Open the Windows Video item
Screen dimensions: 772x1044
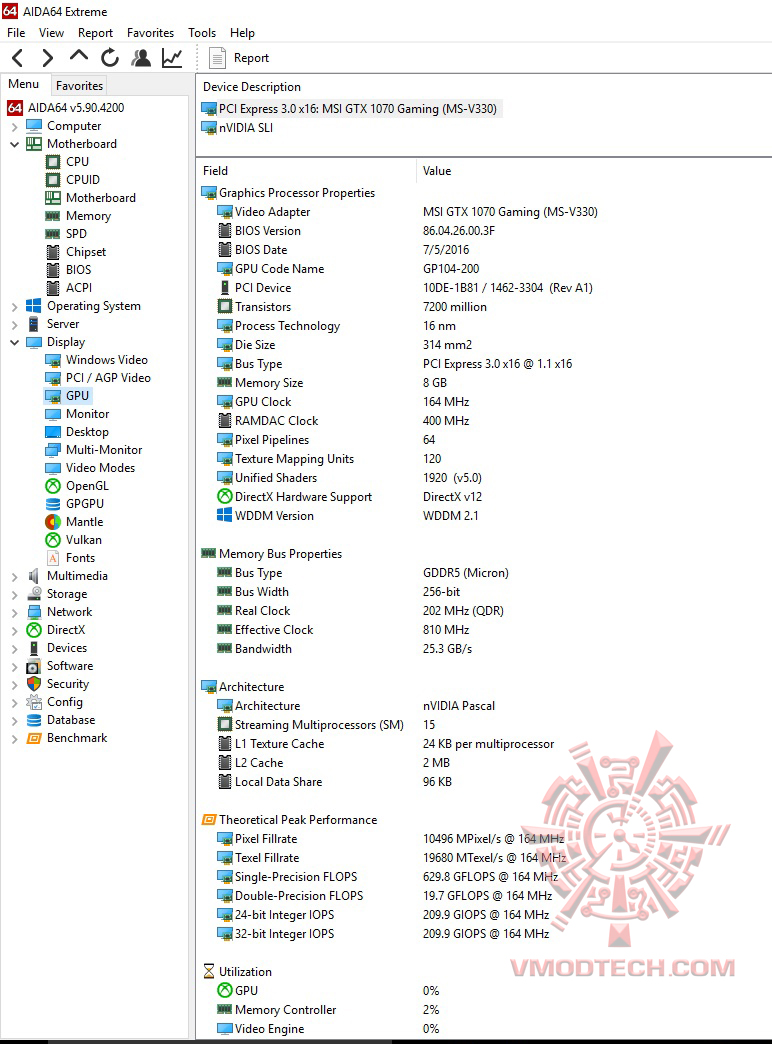[97, 360]
